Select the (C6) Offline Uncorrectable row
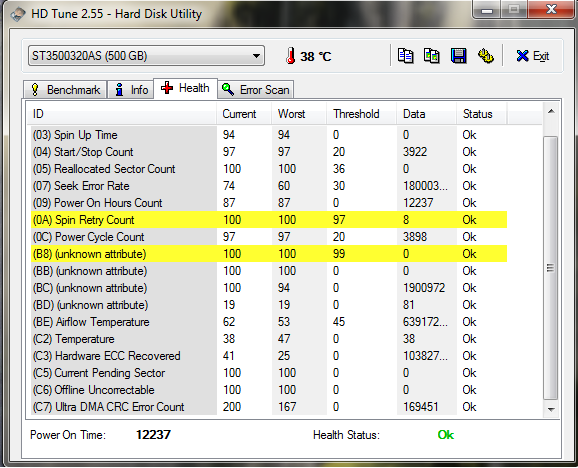 [x=269, y=390]
